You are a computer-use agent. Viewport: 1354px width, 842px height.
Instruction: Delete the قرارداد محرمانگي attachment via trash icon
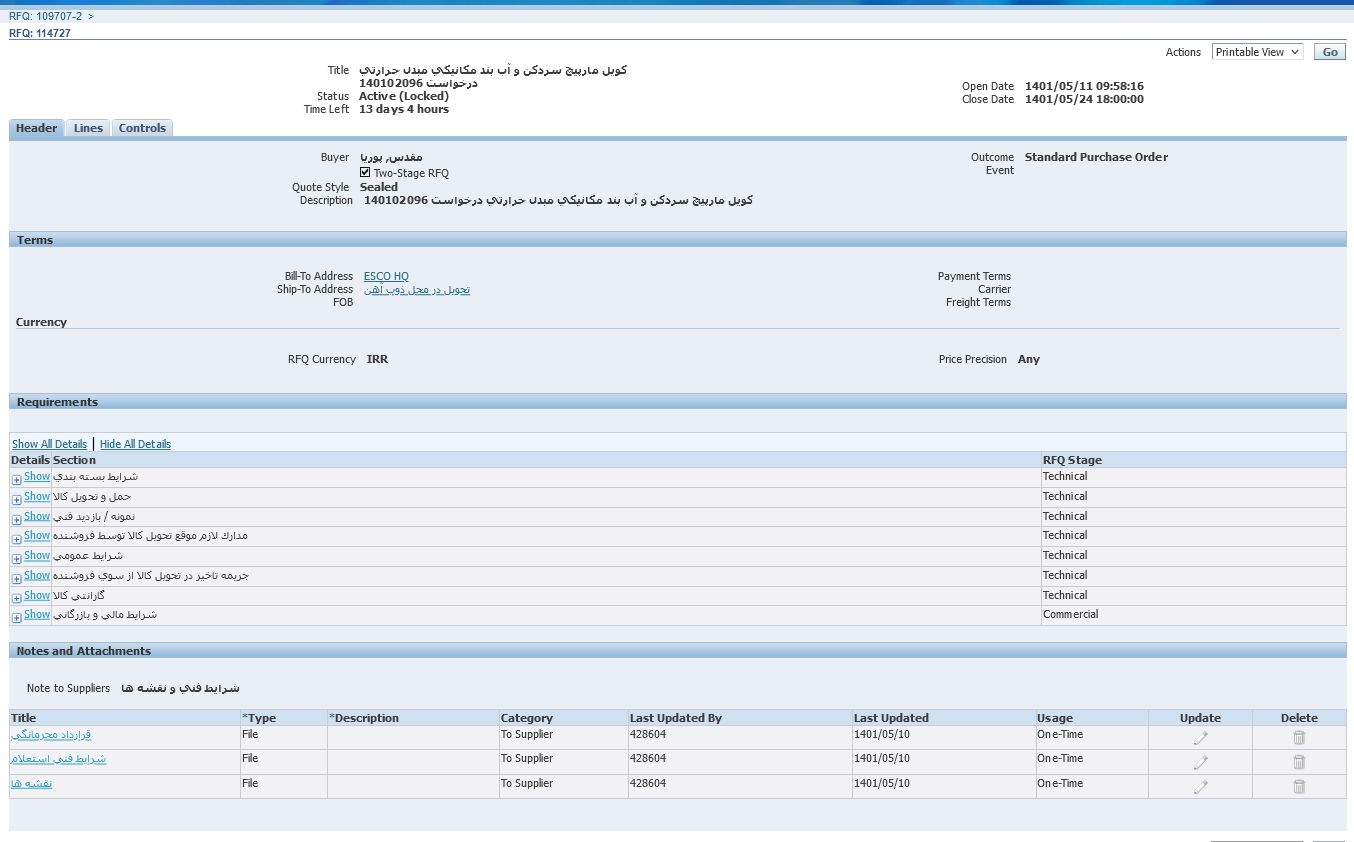coord(1299,738)
